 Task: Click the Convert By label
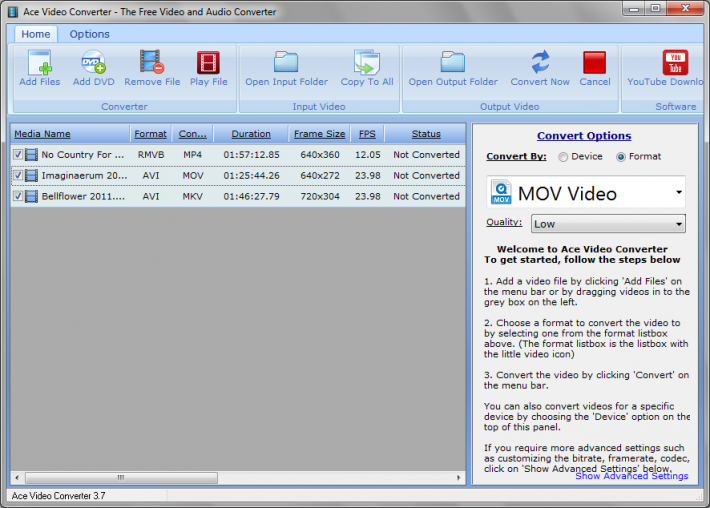[516, 157]
